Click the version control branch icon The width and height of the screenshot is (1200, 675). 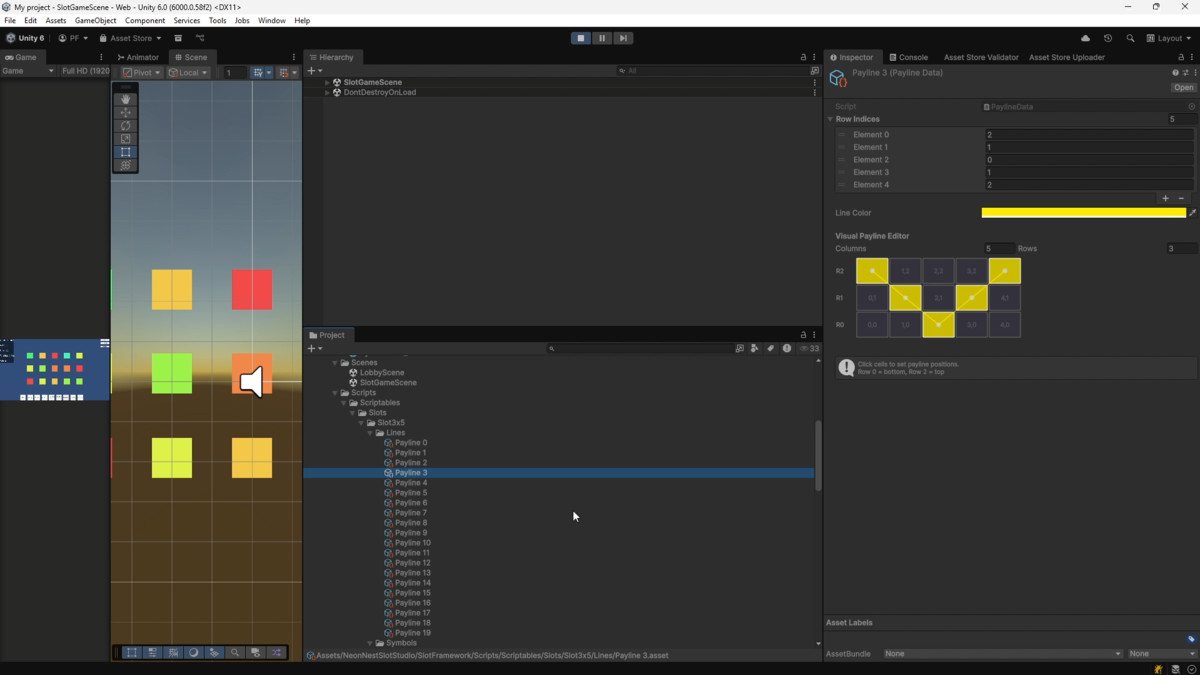pos(200,38)
